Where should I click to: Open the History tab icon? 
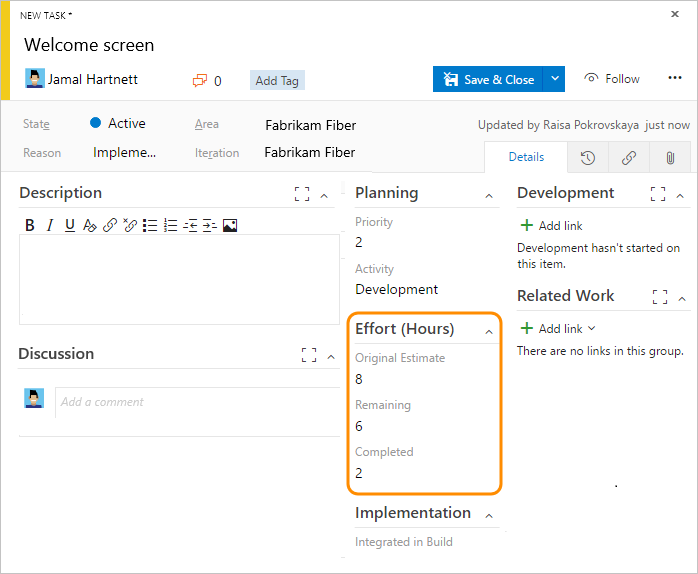coord(588,158)
